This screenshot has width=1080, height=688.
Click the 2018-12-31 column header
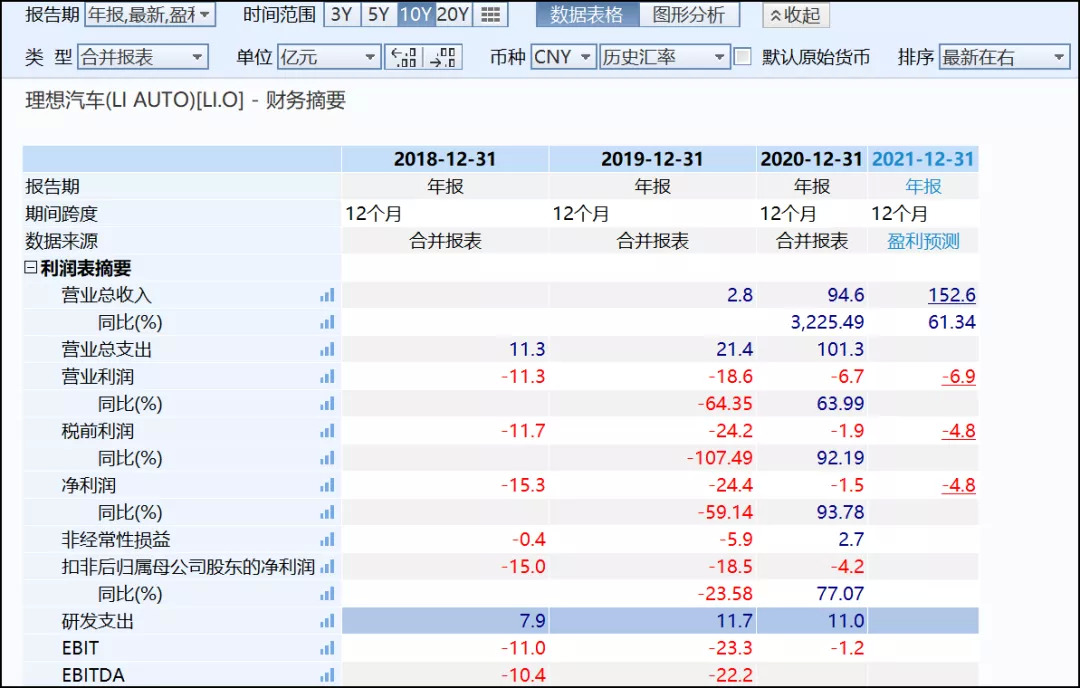445,159
